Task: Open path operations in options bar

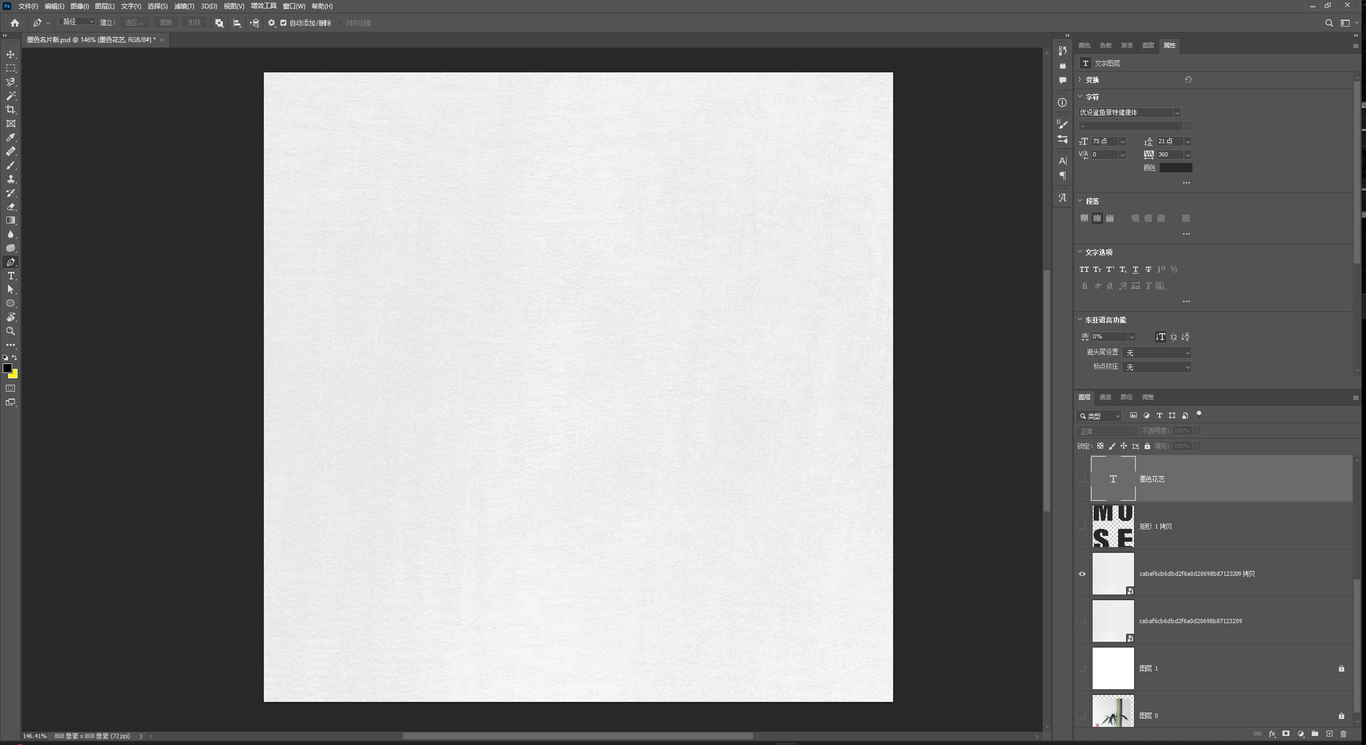Action: coord(219,23)
